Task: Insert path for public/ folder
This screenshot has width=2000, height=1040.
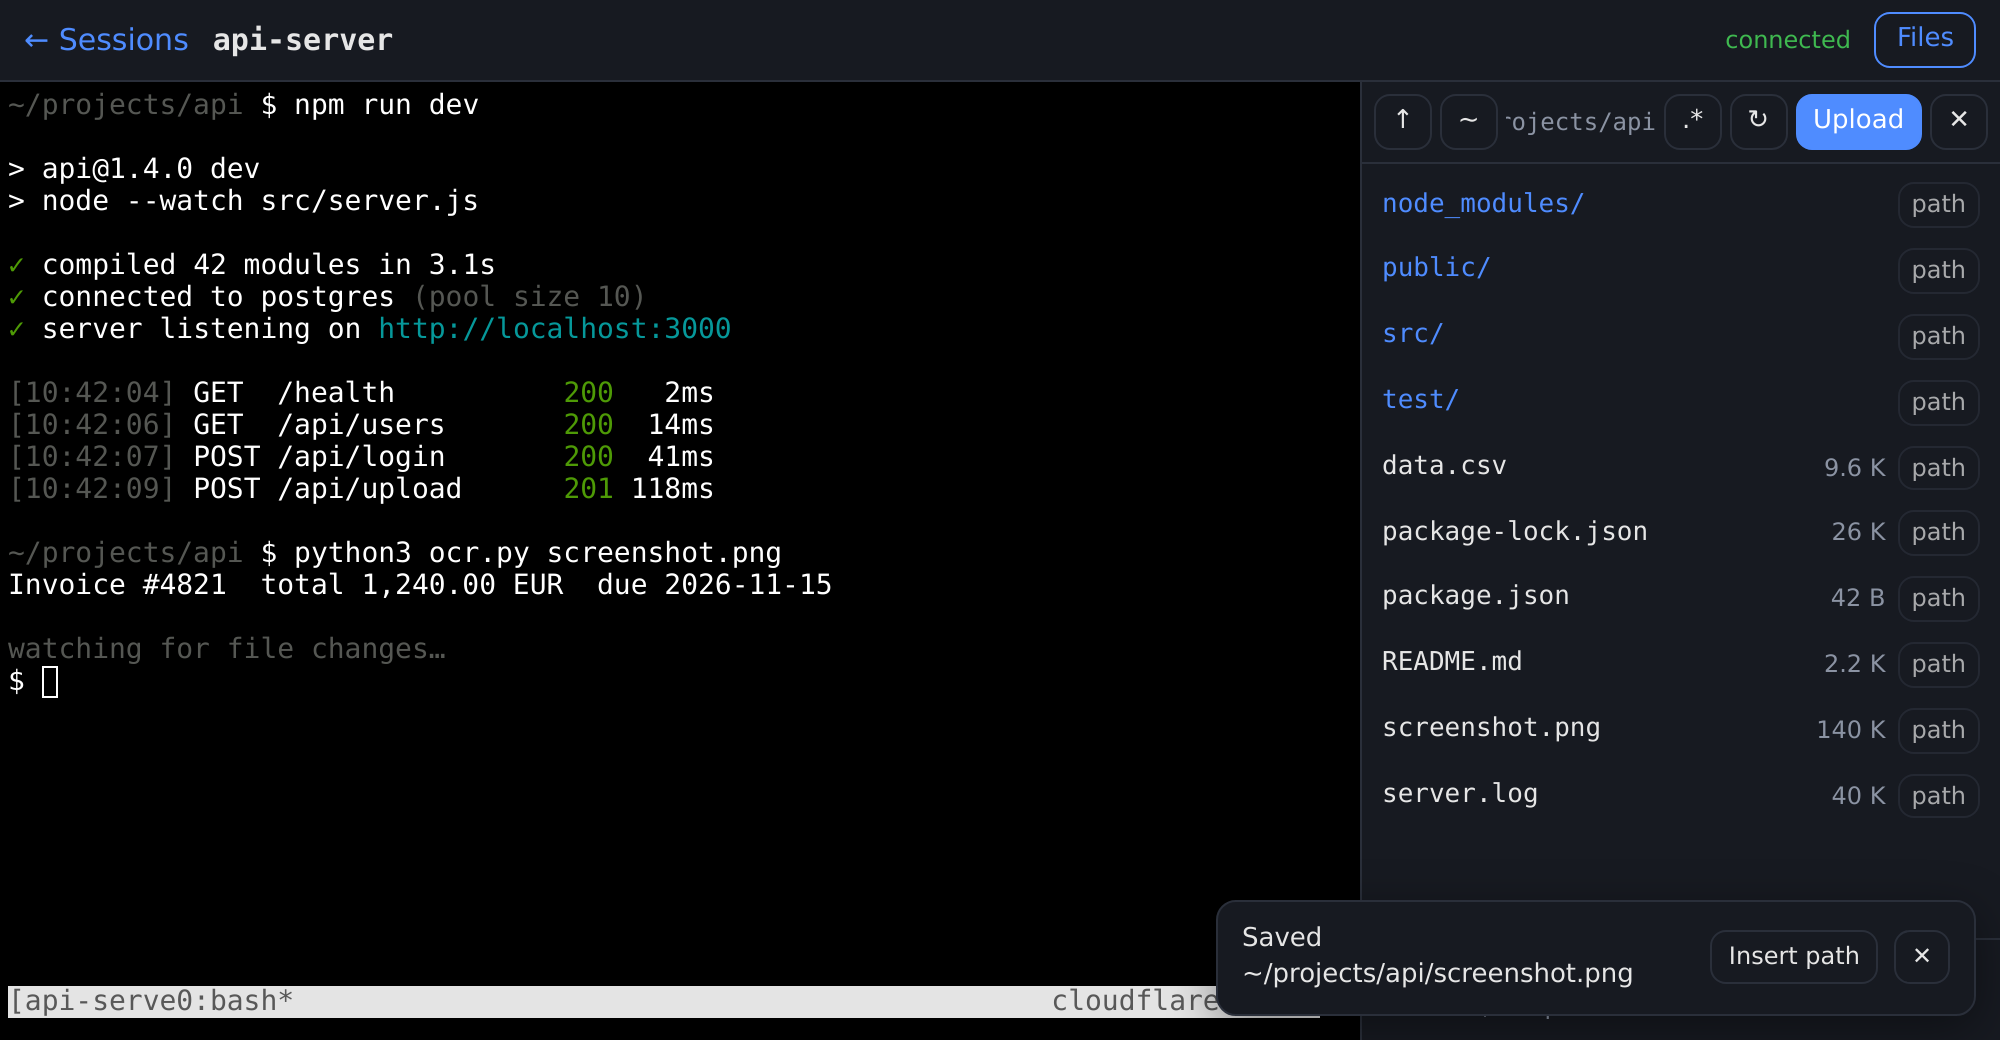Action: point(1938,271)
